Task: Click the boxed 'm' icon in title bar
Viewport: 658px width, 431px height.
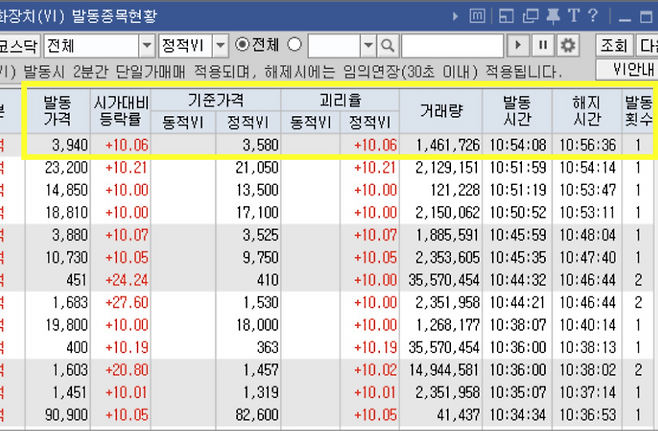Action: [x=476, y=15]
